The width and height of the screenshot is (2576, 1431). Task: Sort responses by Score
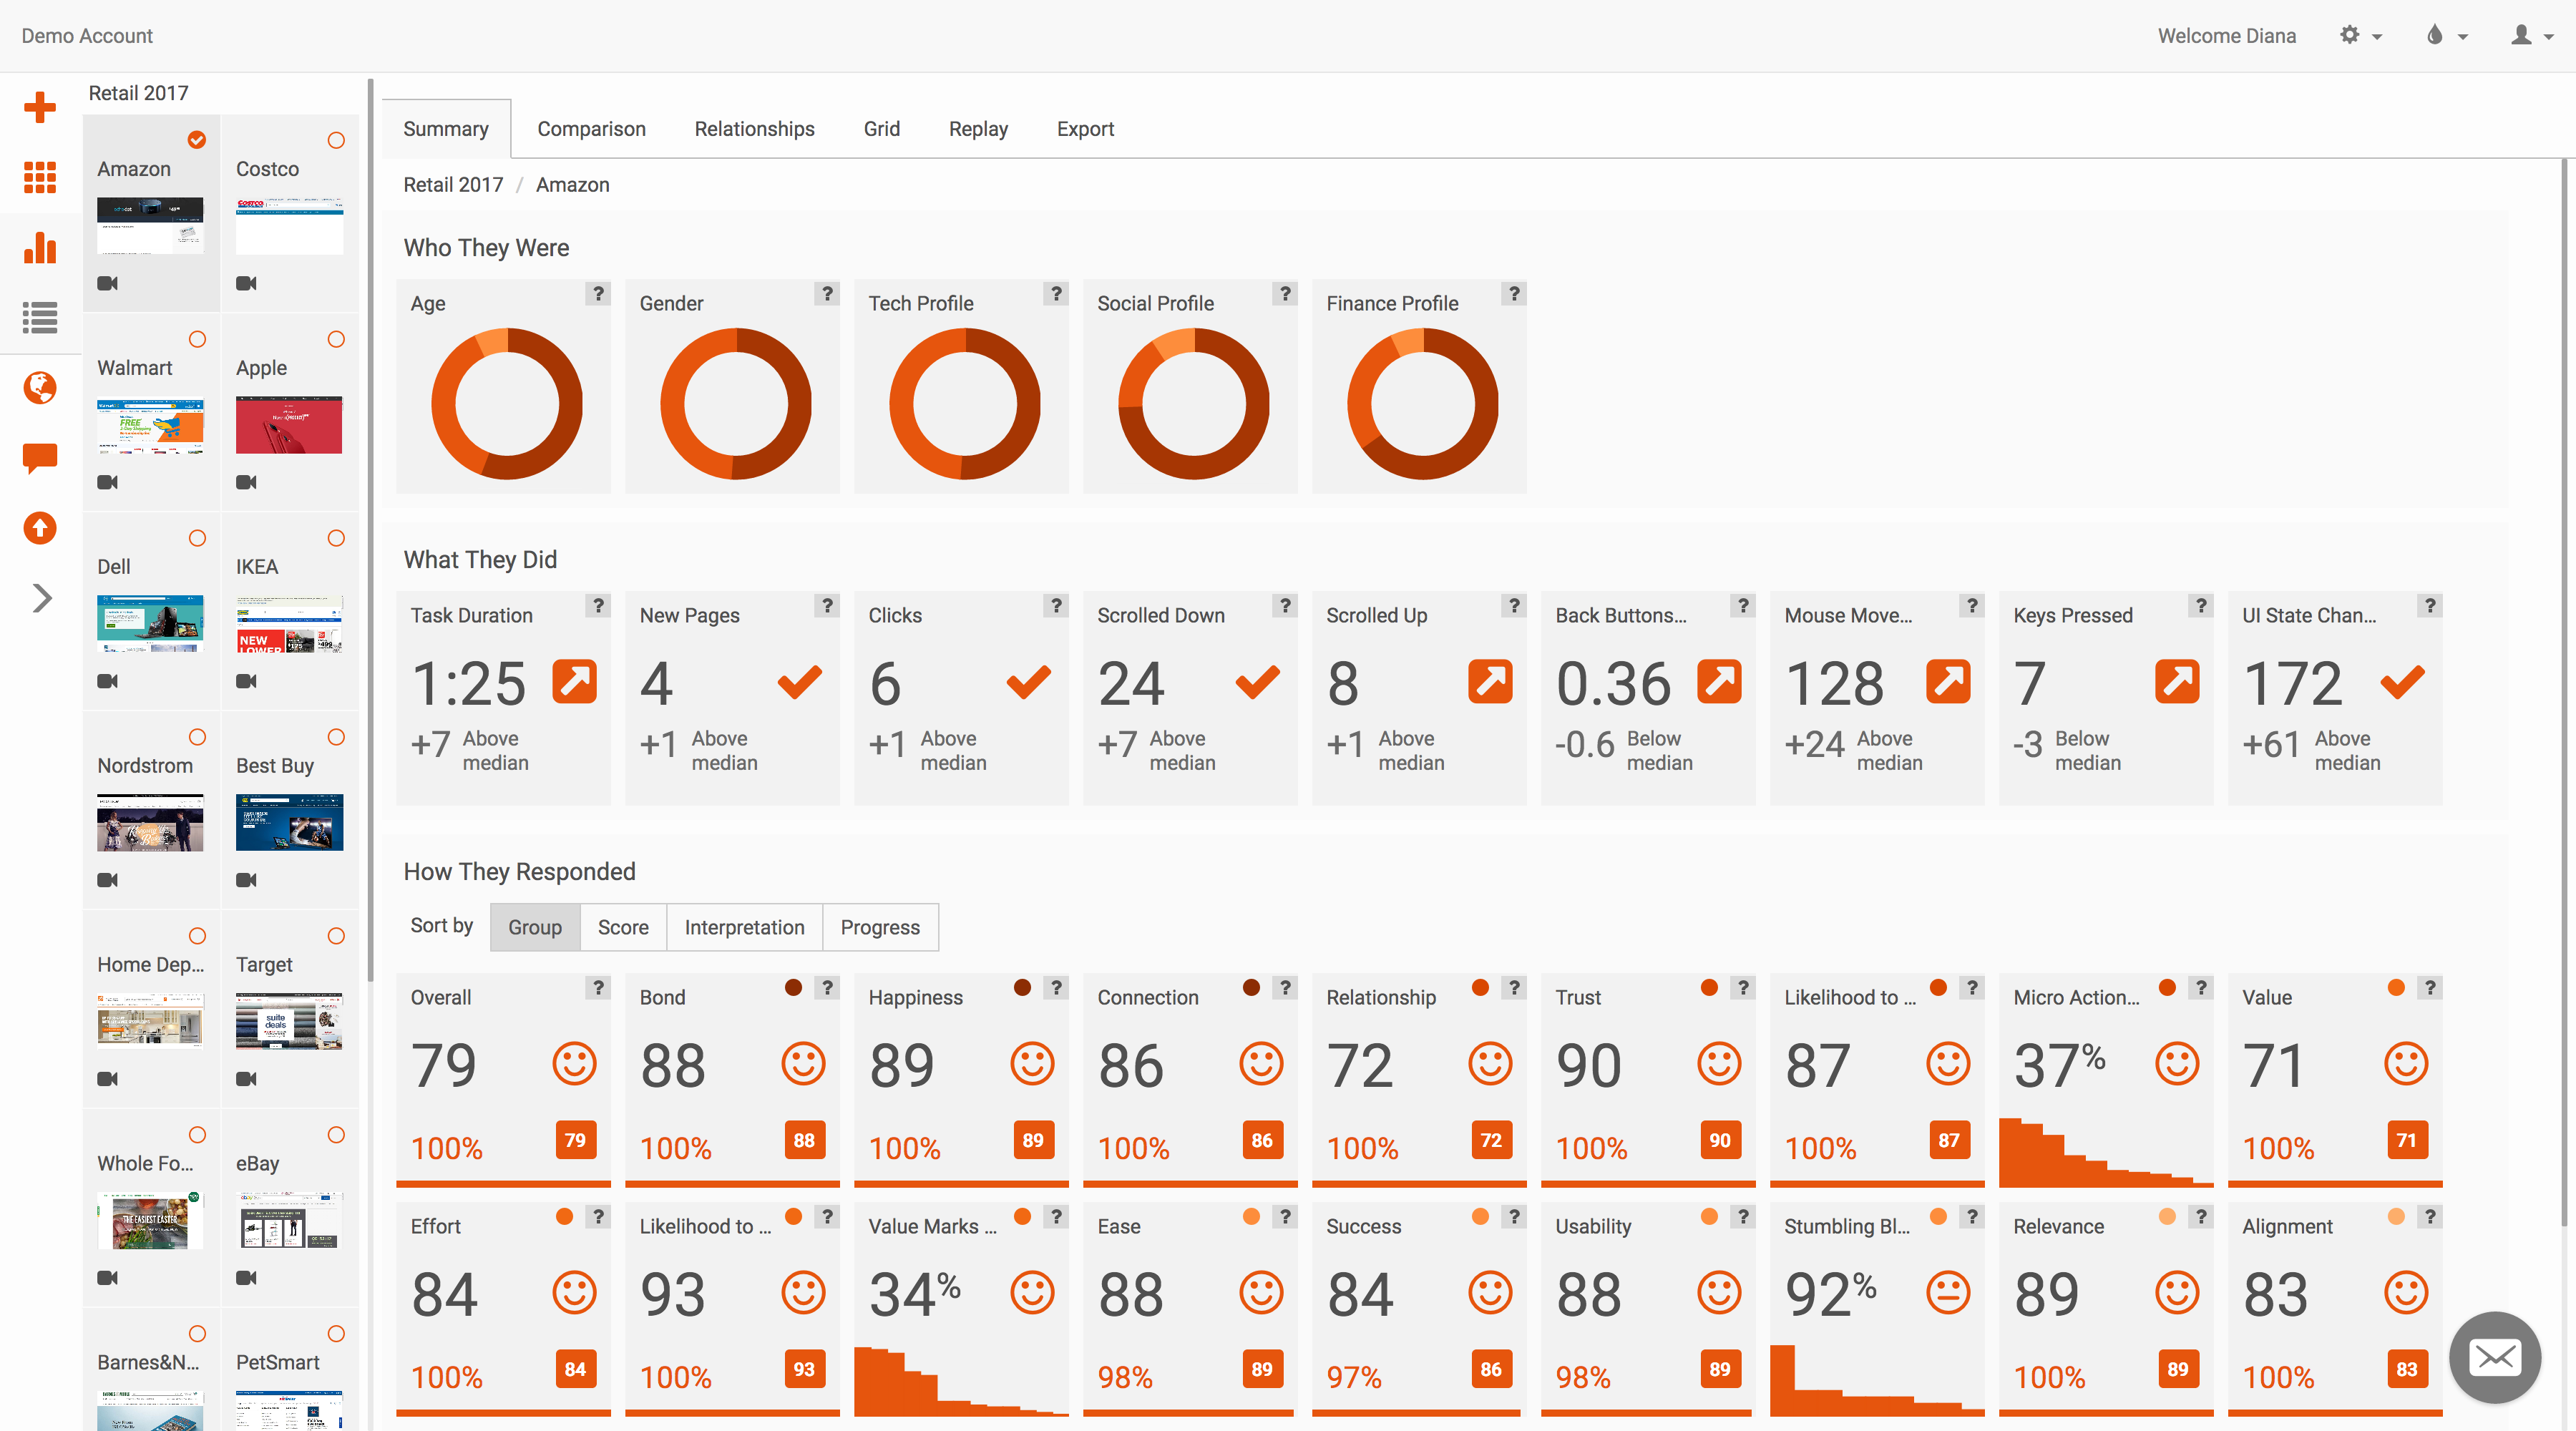[623, 927]
